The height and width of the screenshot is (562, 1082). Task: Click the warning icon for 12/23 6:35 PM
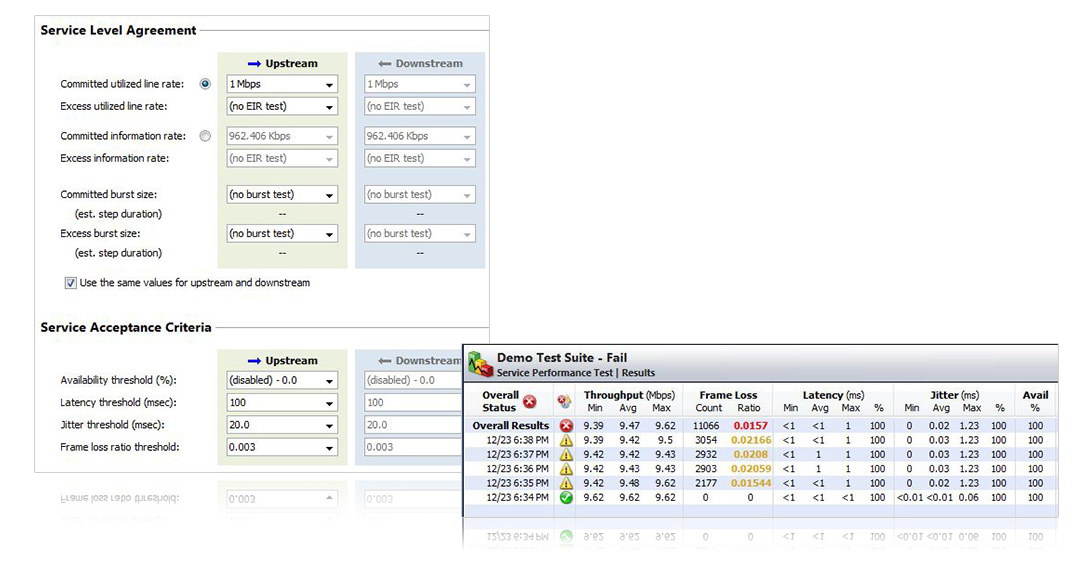(566, 483)
